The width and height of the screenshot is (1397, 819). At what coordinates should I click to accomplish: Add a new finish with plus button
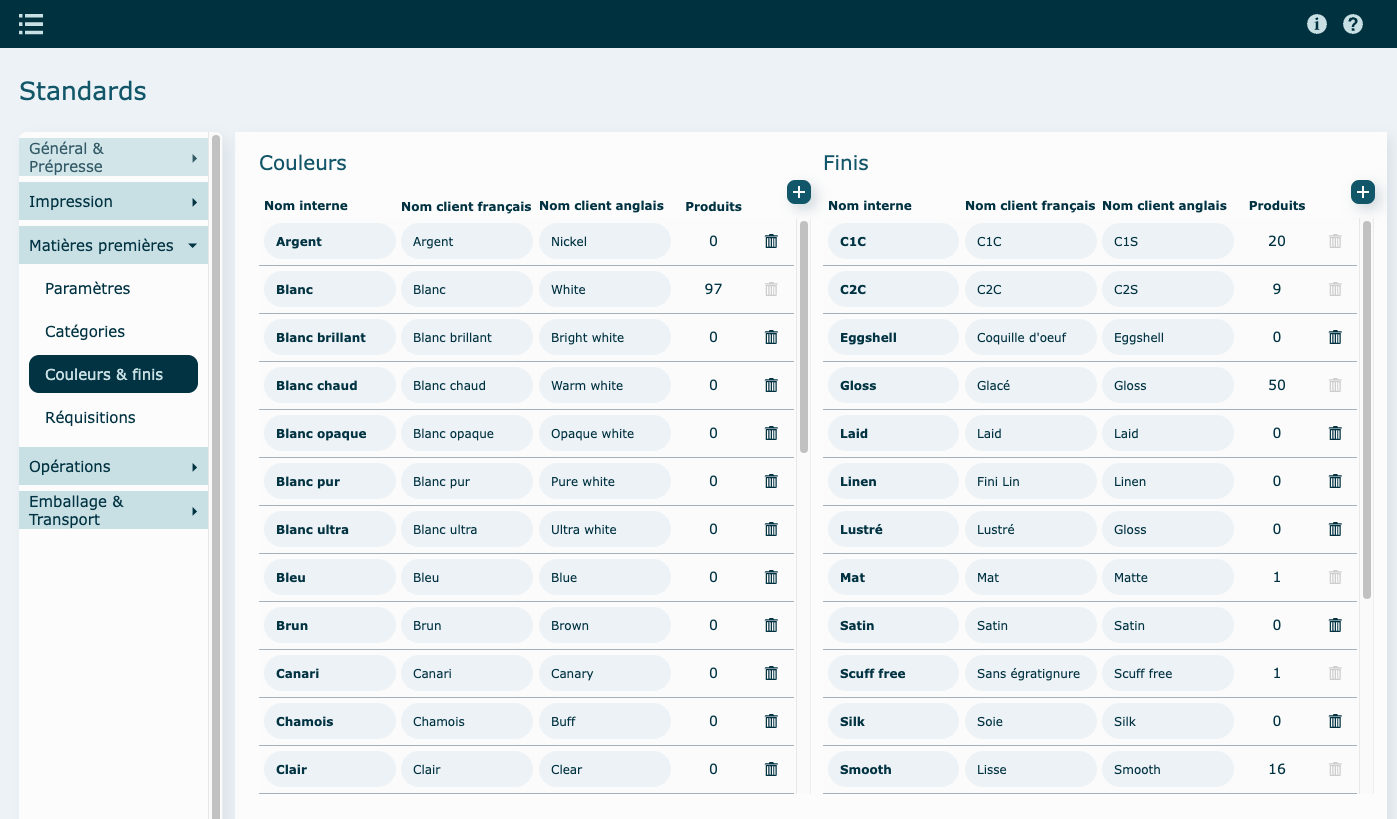point(1362,192)
